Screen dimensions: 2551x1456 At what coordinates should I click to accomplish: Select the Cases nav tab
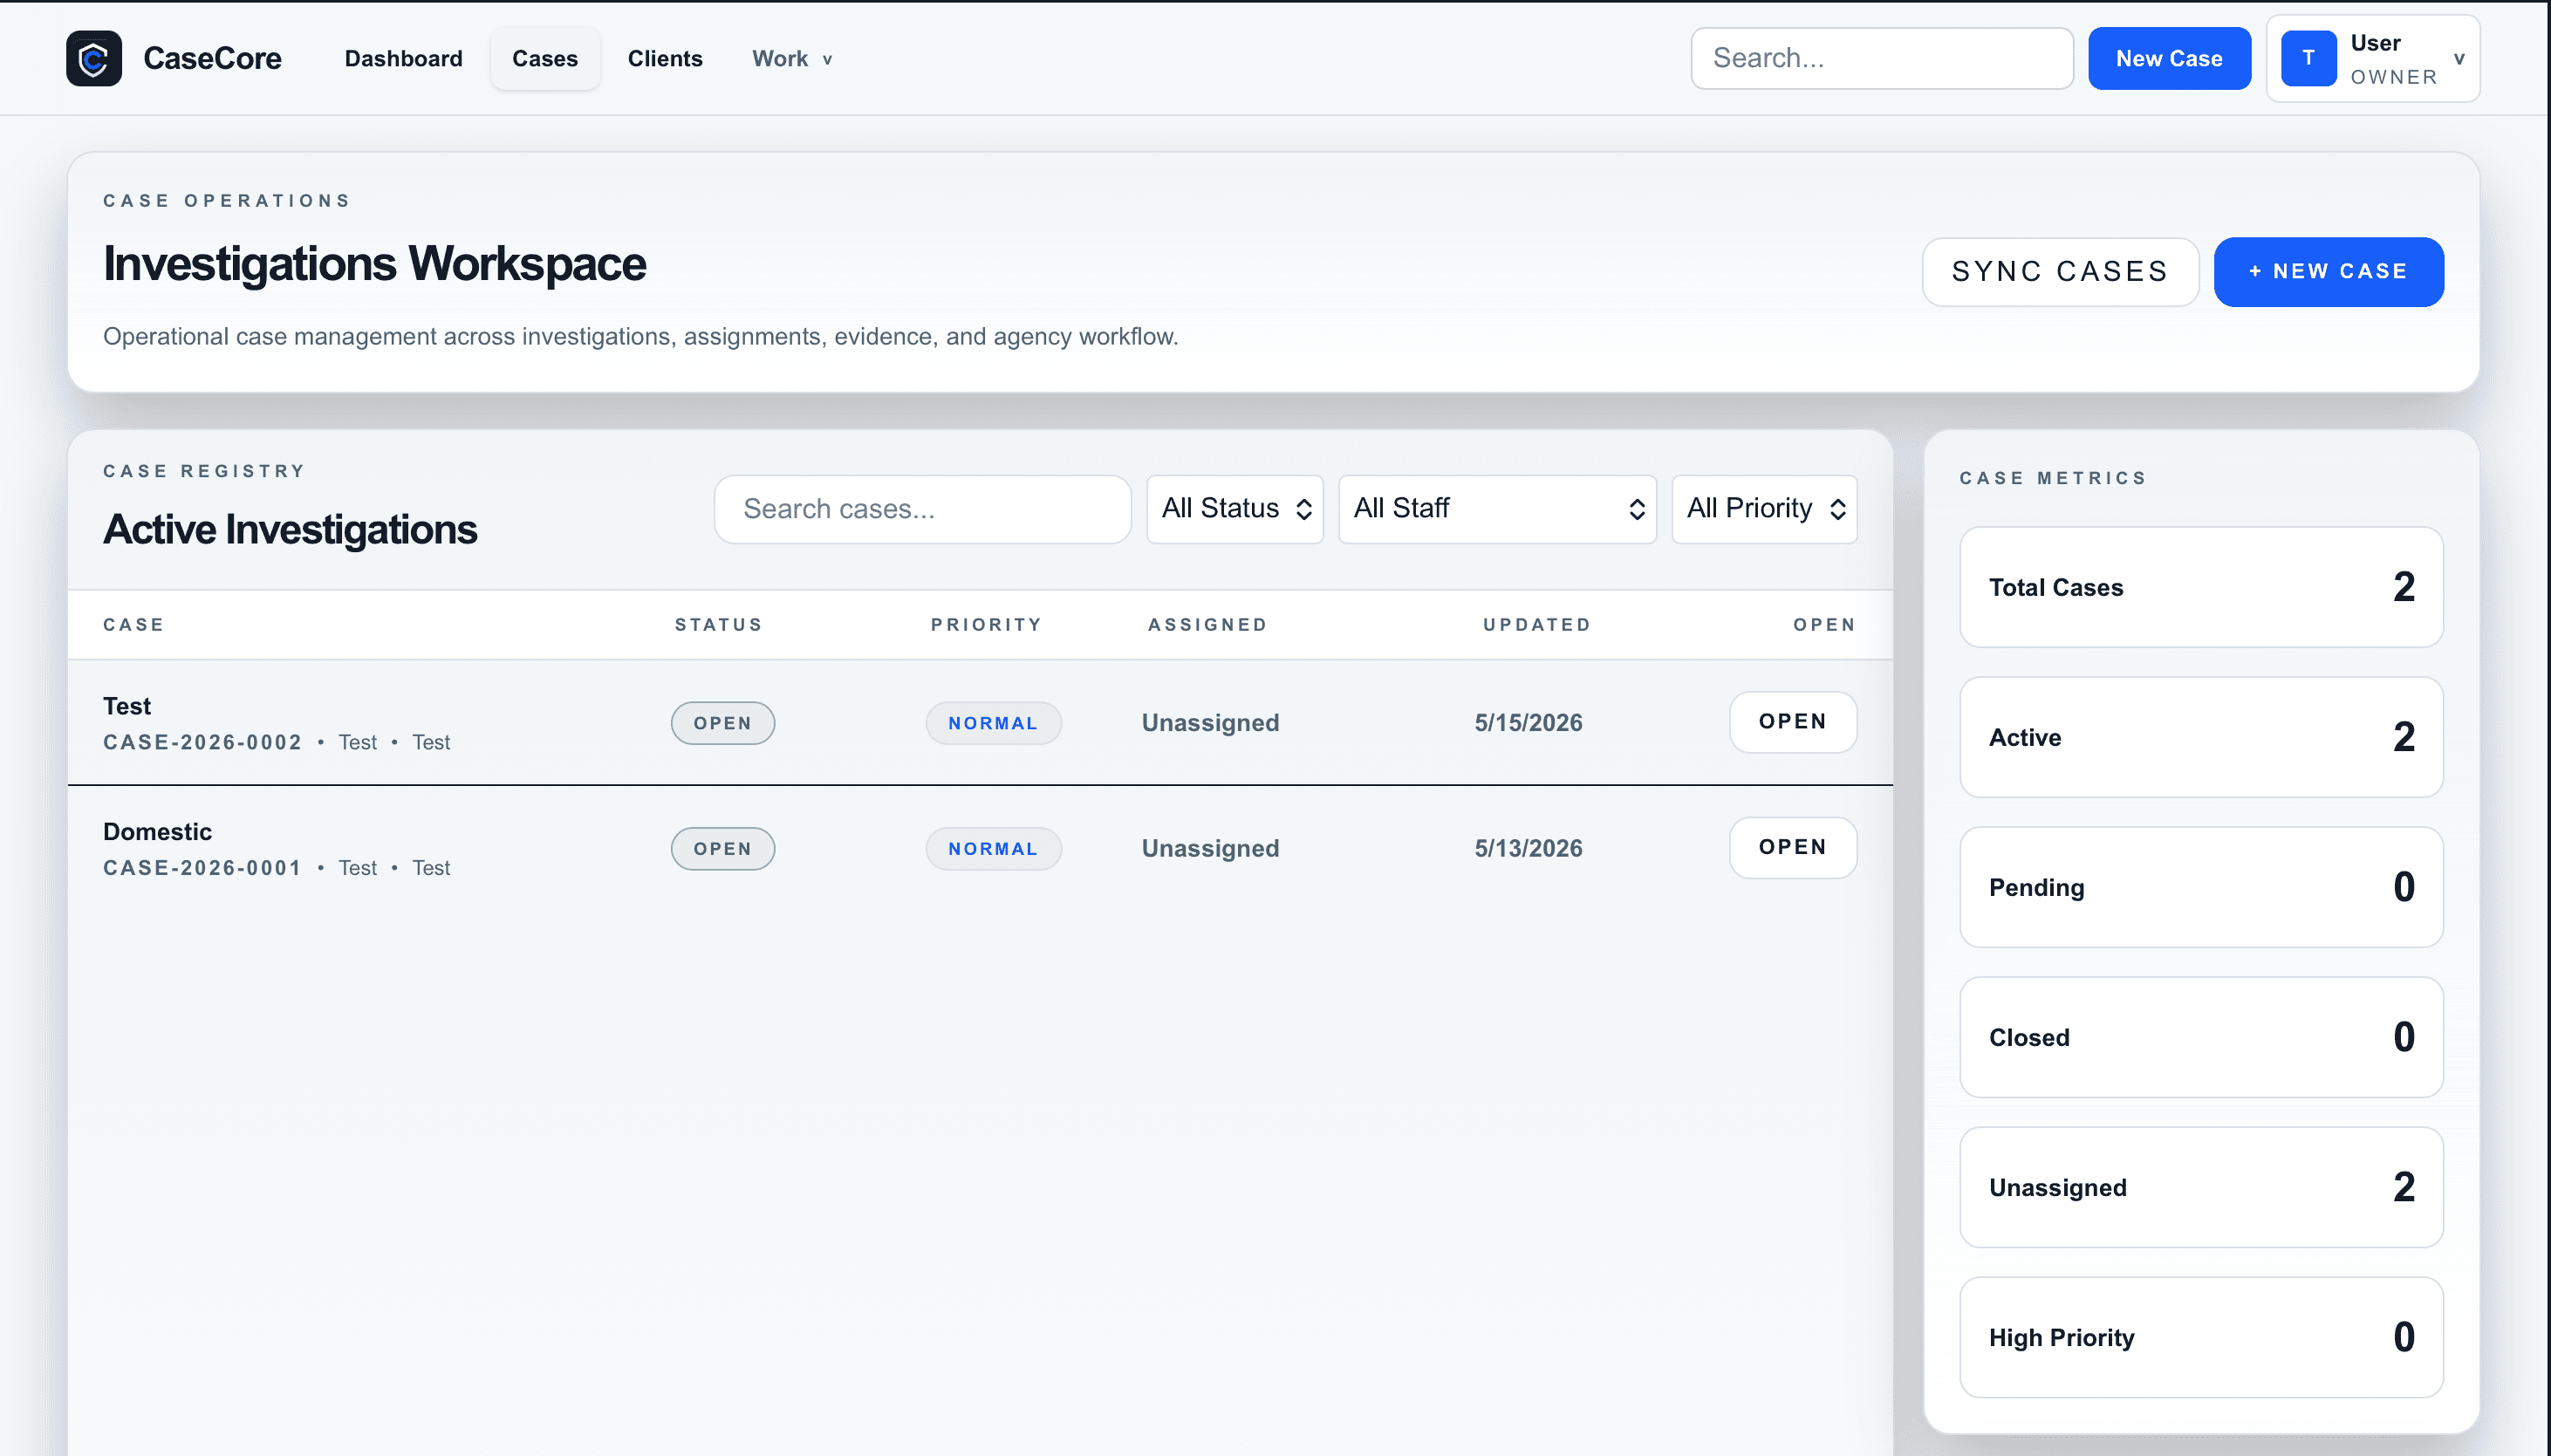545,58
